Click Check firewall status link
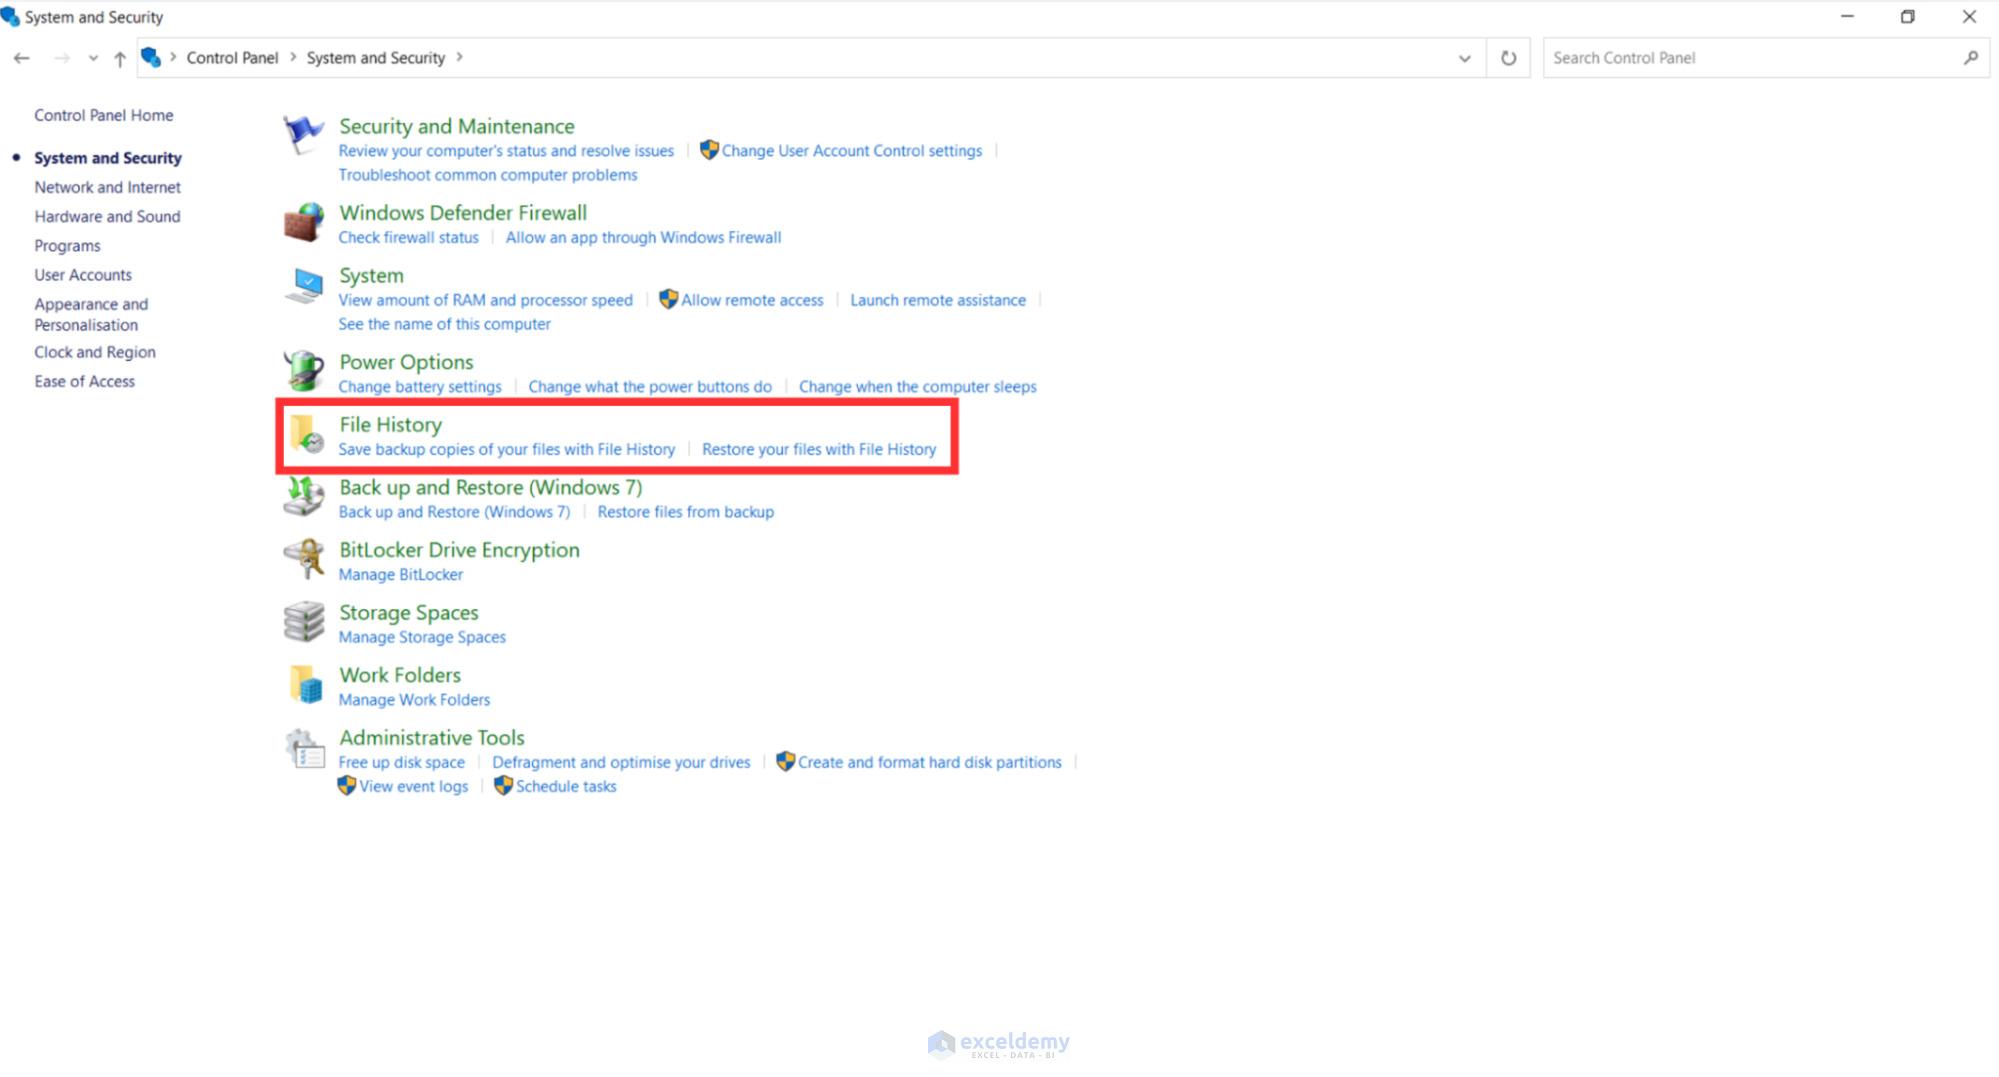Image resolution: width=1999 pixels, height=1077 pixels. (x=408, y=237)
